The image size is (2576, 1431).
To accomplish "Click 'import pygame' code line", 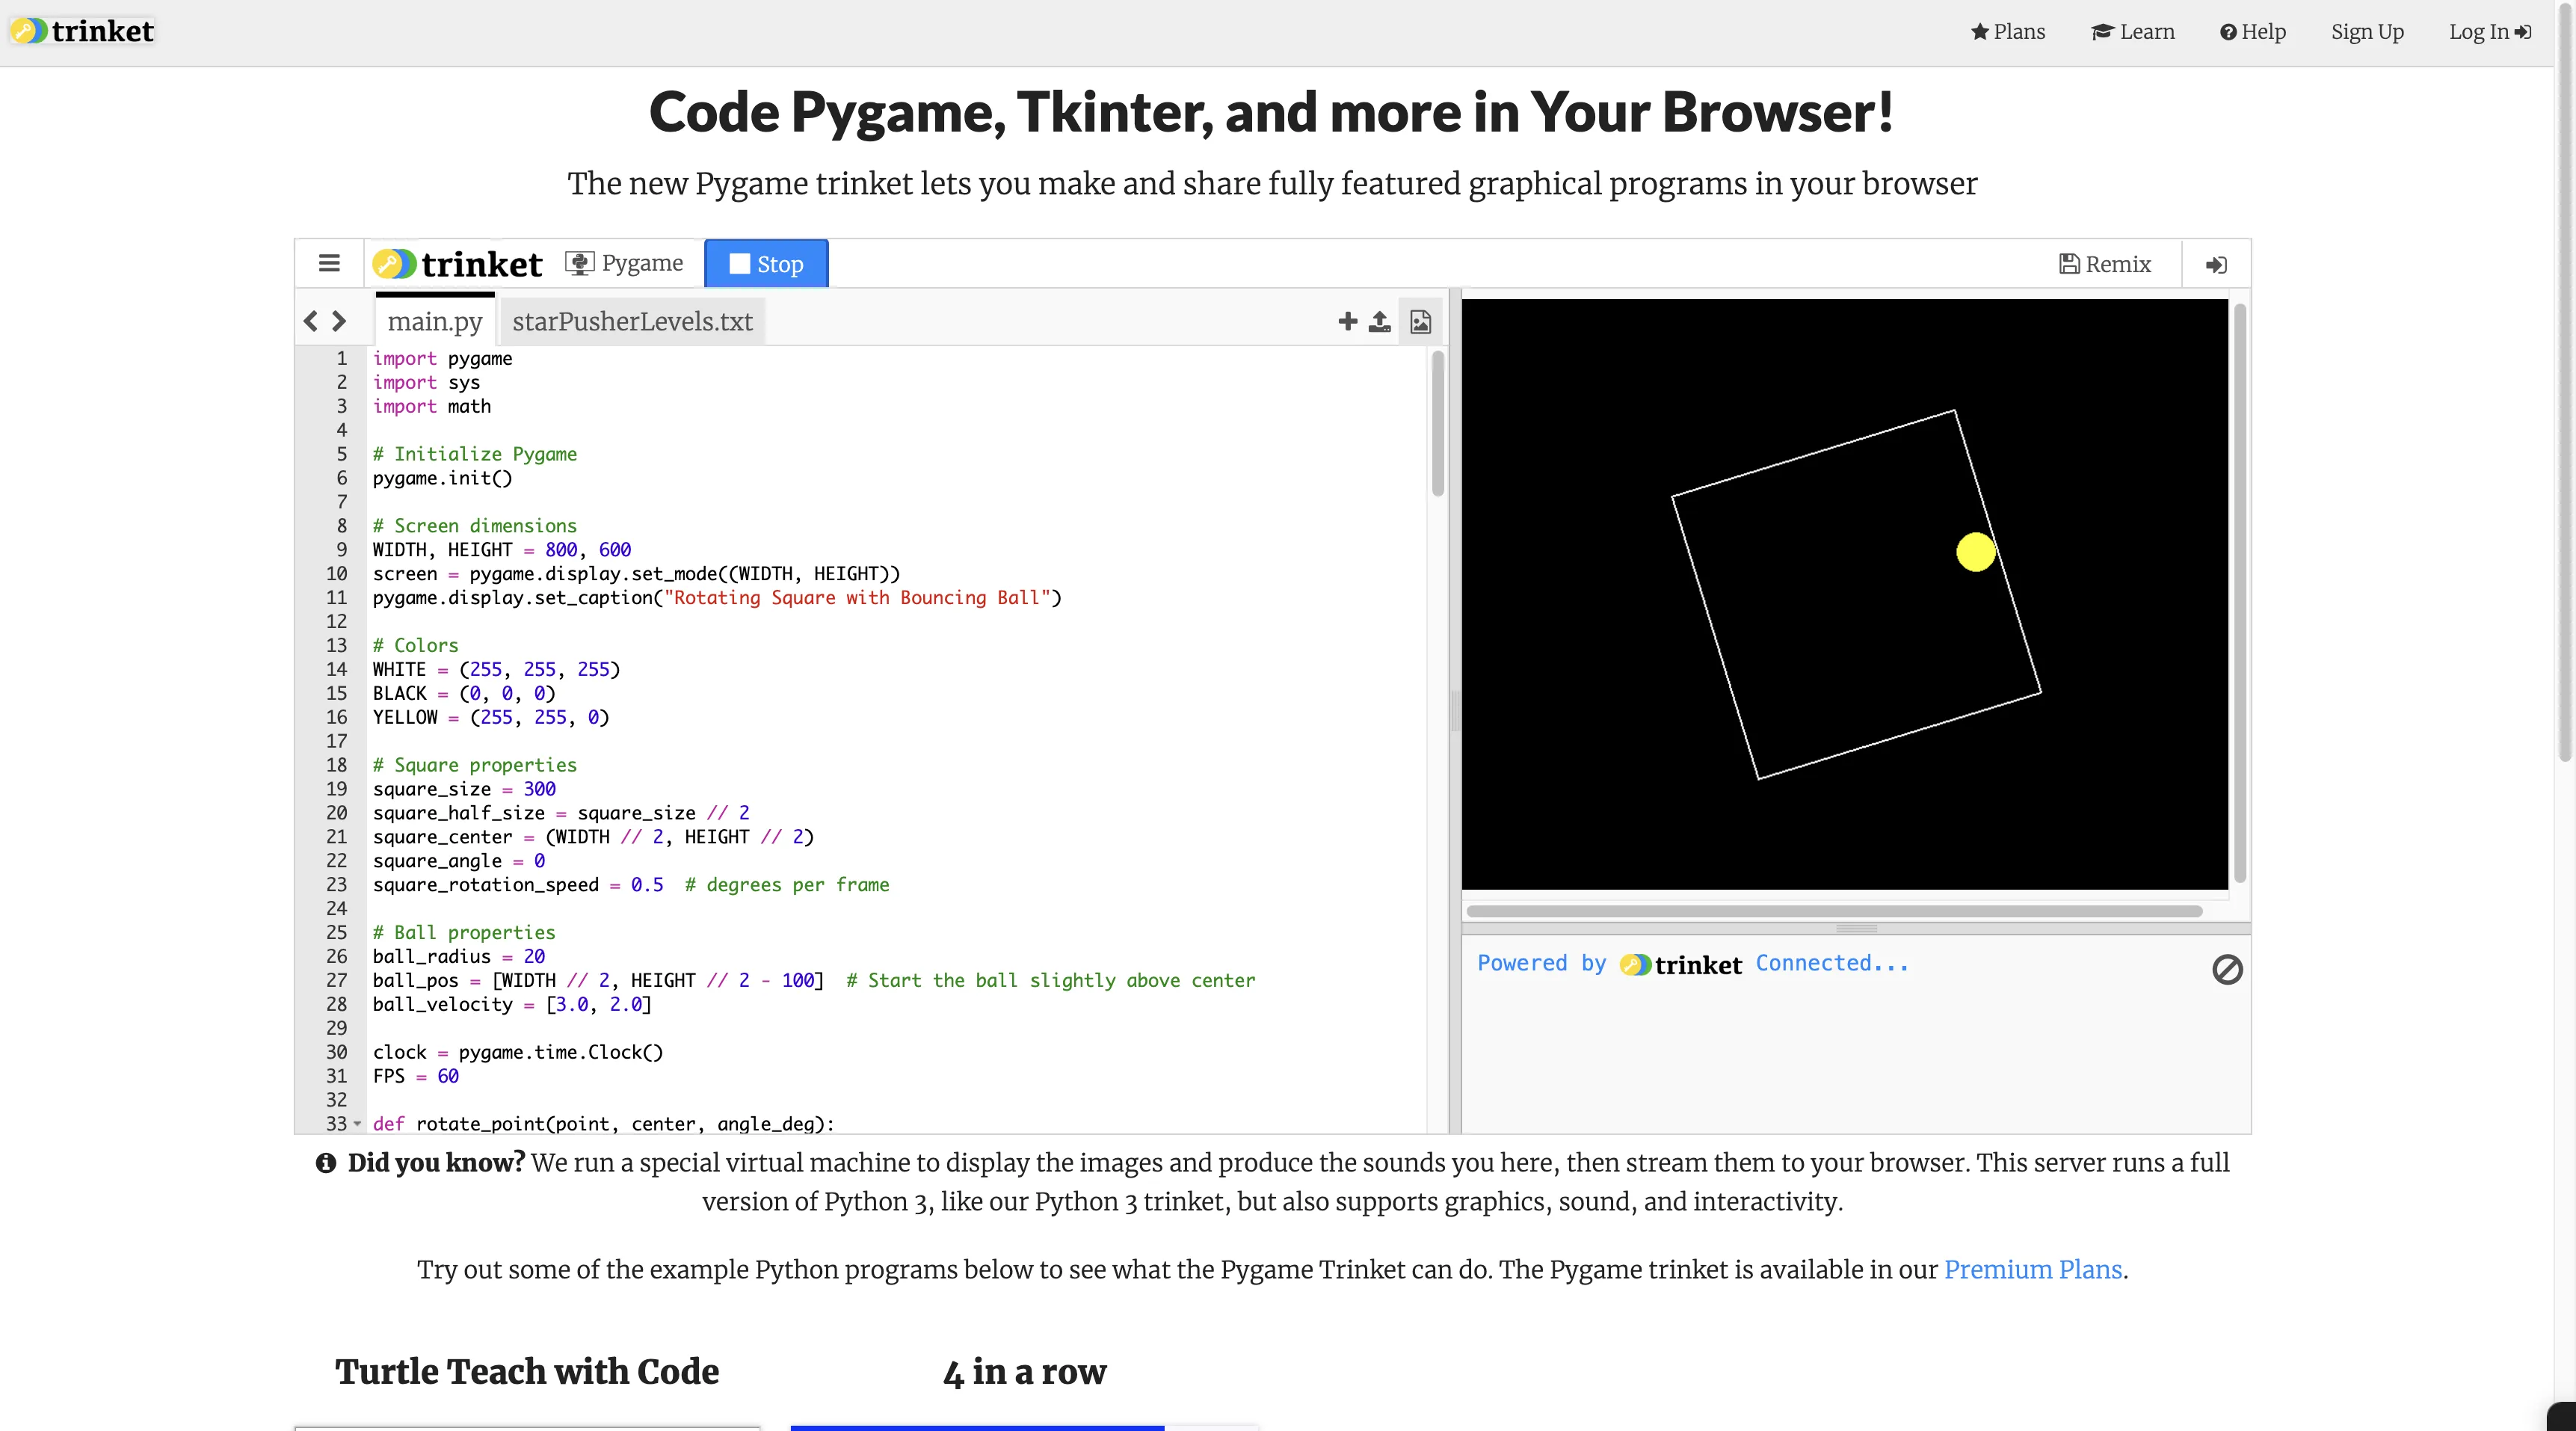I will coord(442,358).
